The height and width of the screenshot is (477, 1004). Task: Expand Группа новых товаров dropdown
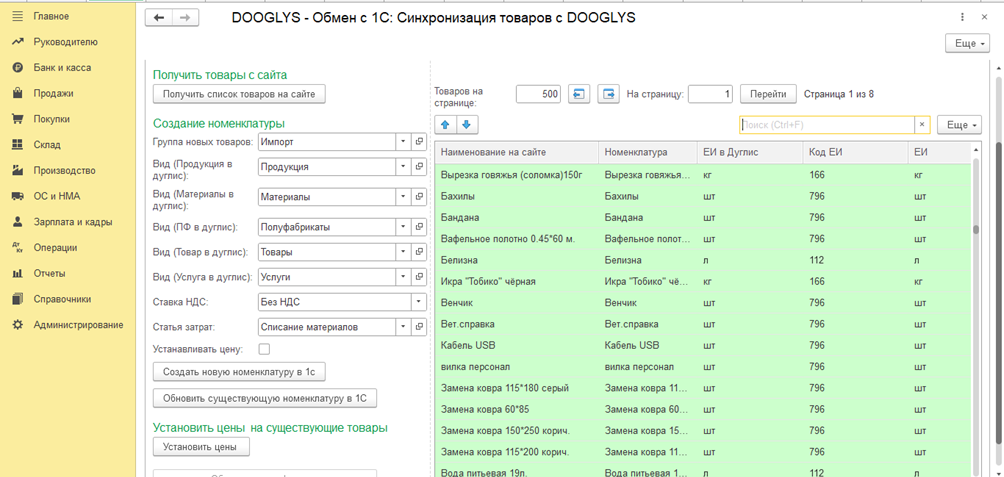click(x=403, y=141)
